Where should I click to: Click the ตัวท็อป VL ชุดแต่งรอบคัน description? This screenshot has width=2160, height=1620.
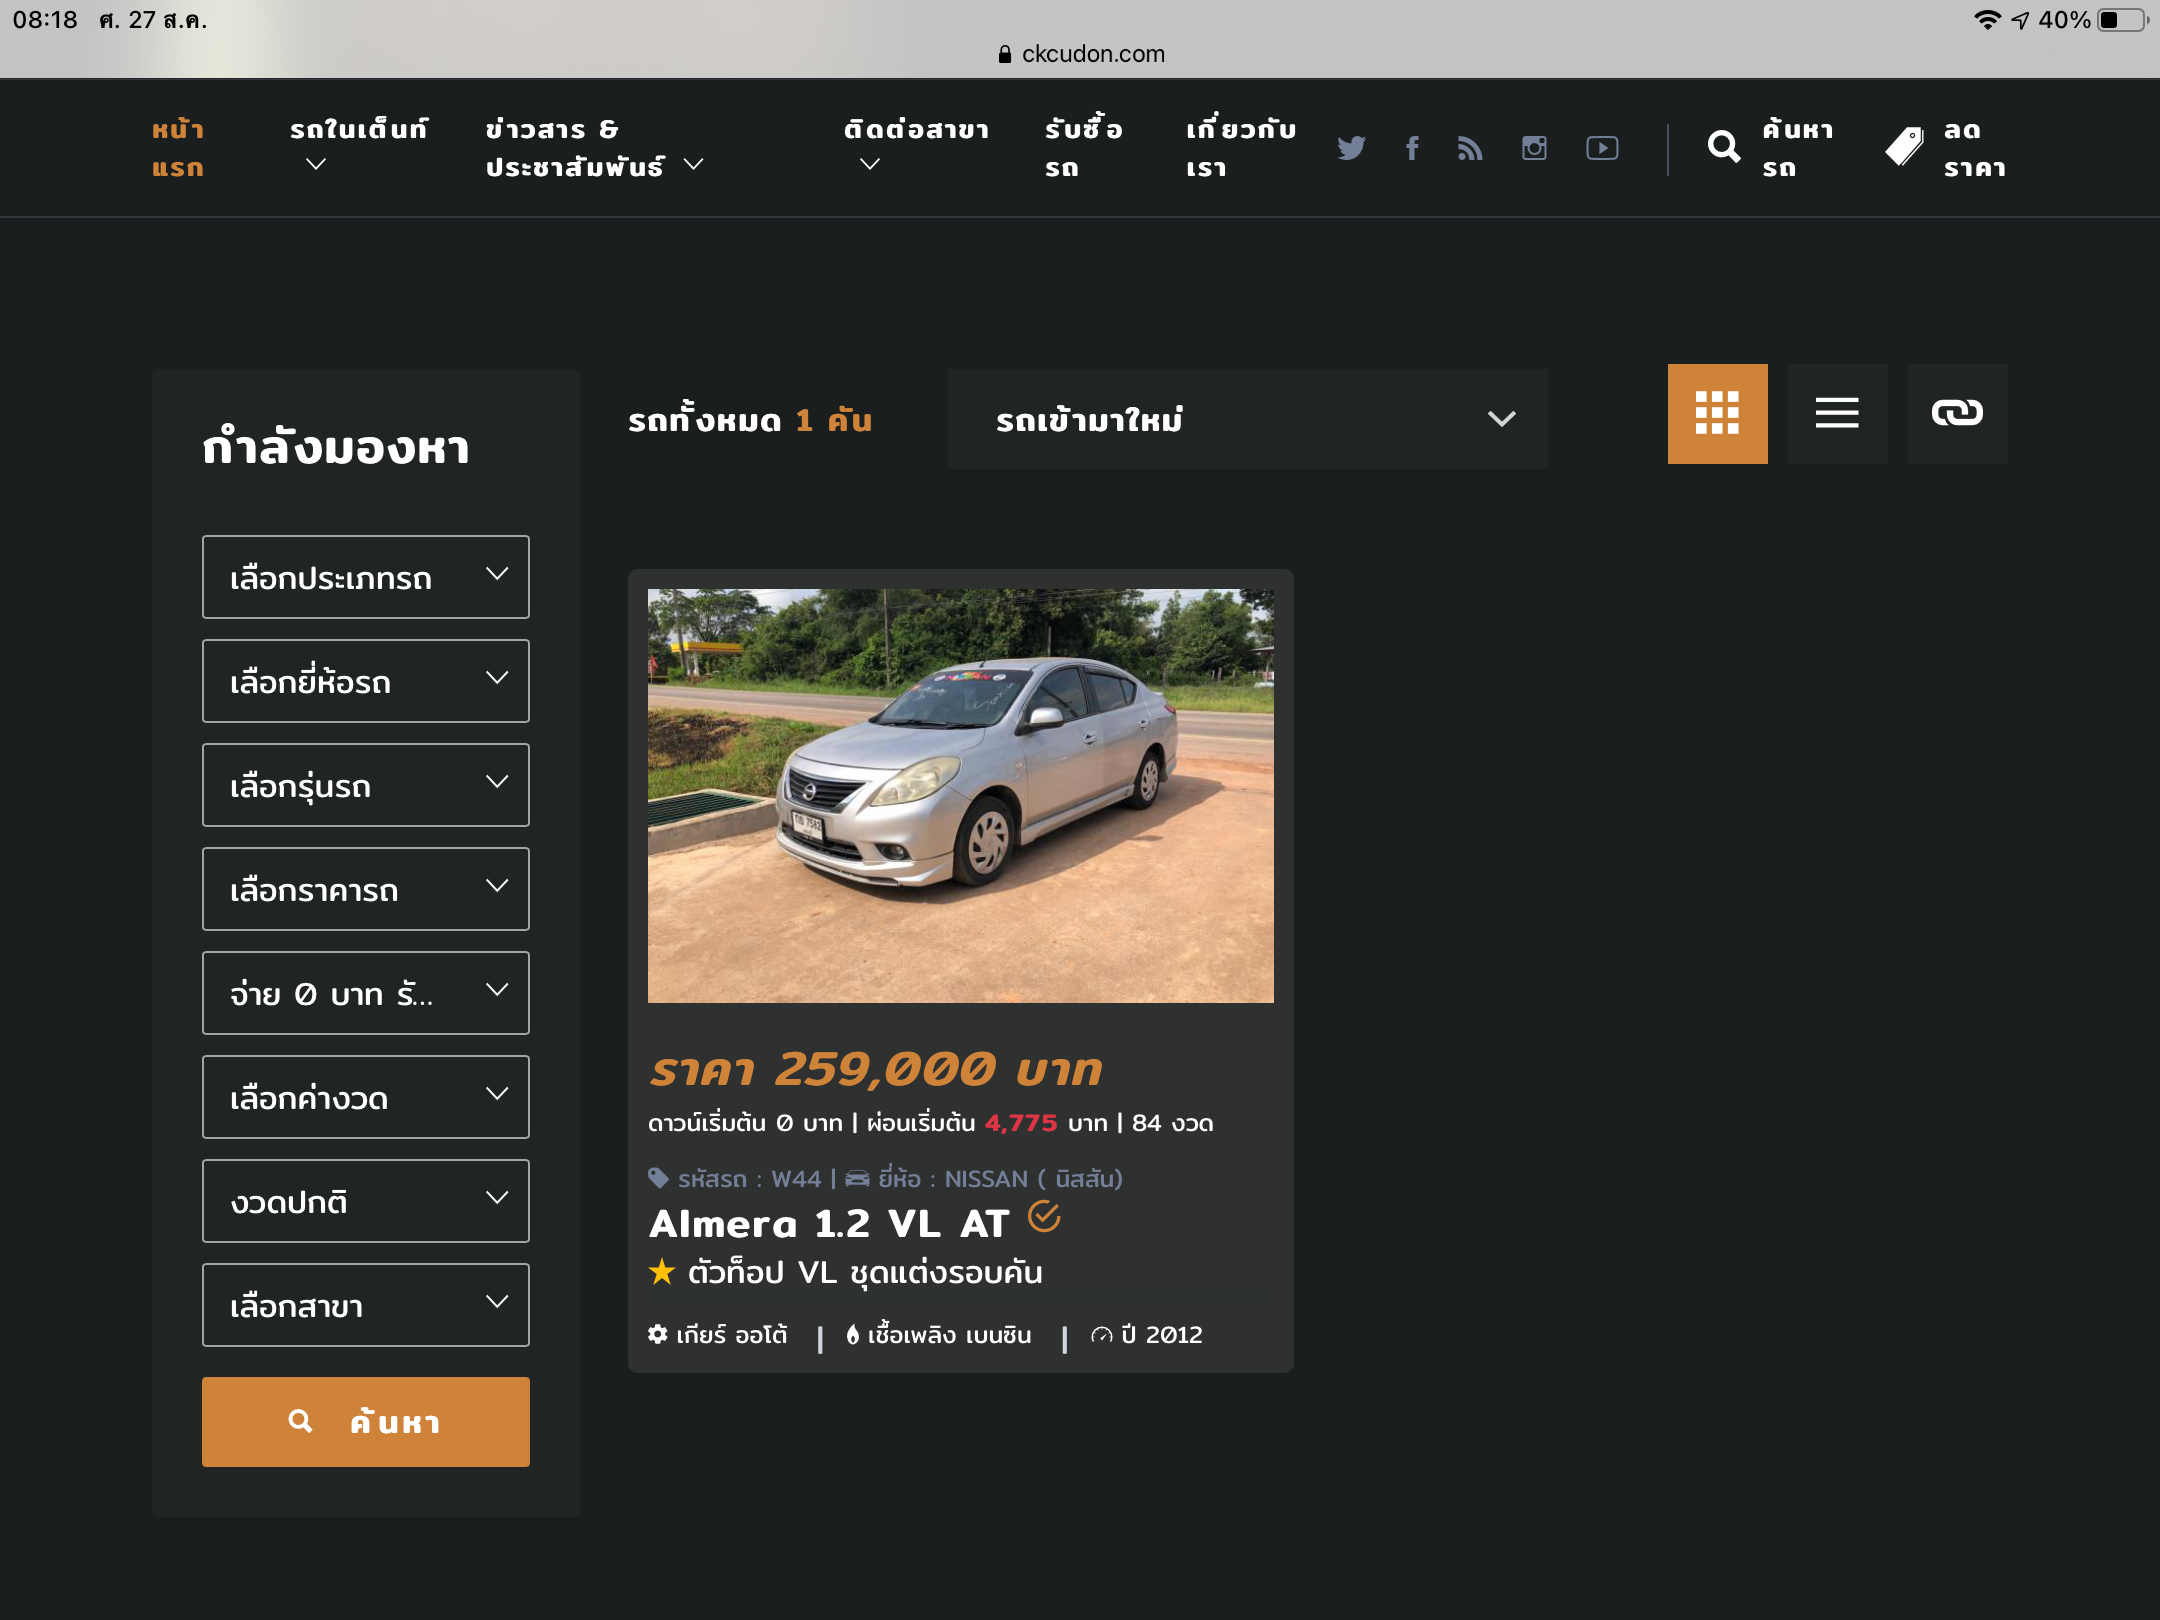pyautogui.click(x=865, y=1272)
